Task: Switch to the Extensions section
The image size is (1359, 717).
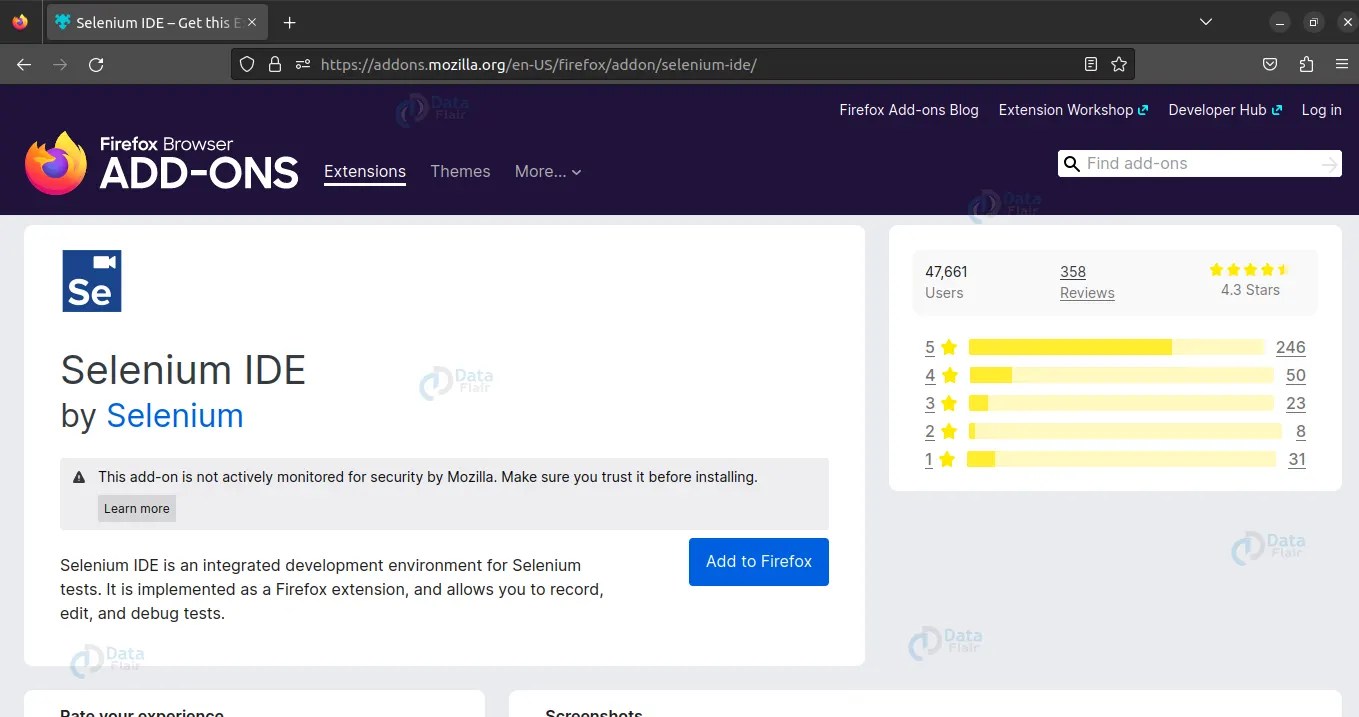Action: [x=364, y=171]
